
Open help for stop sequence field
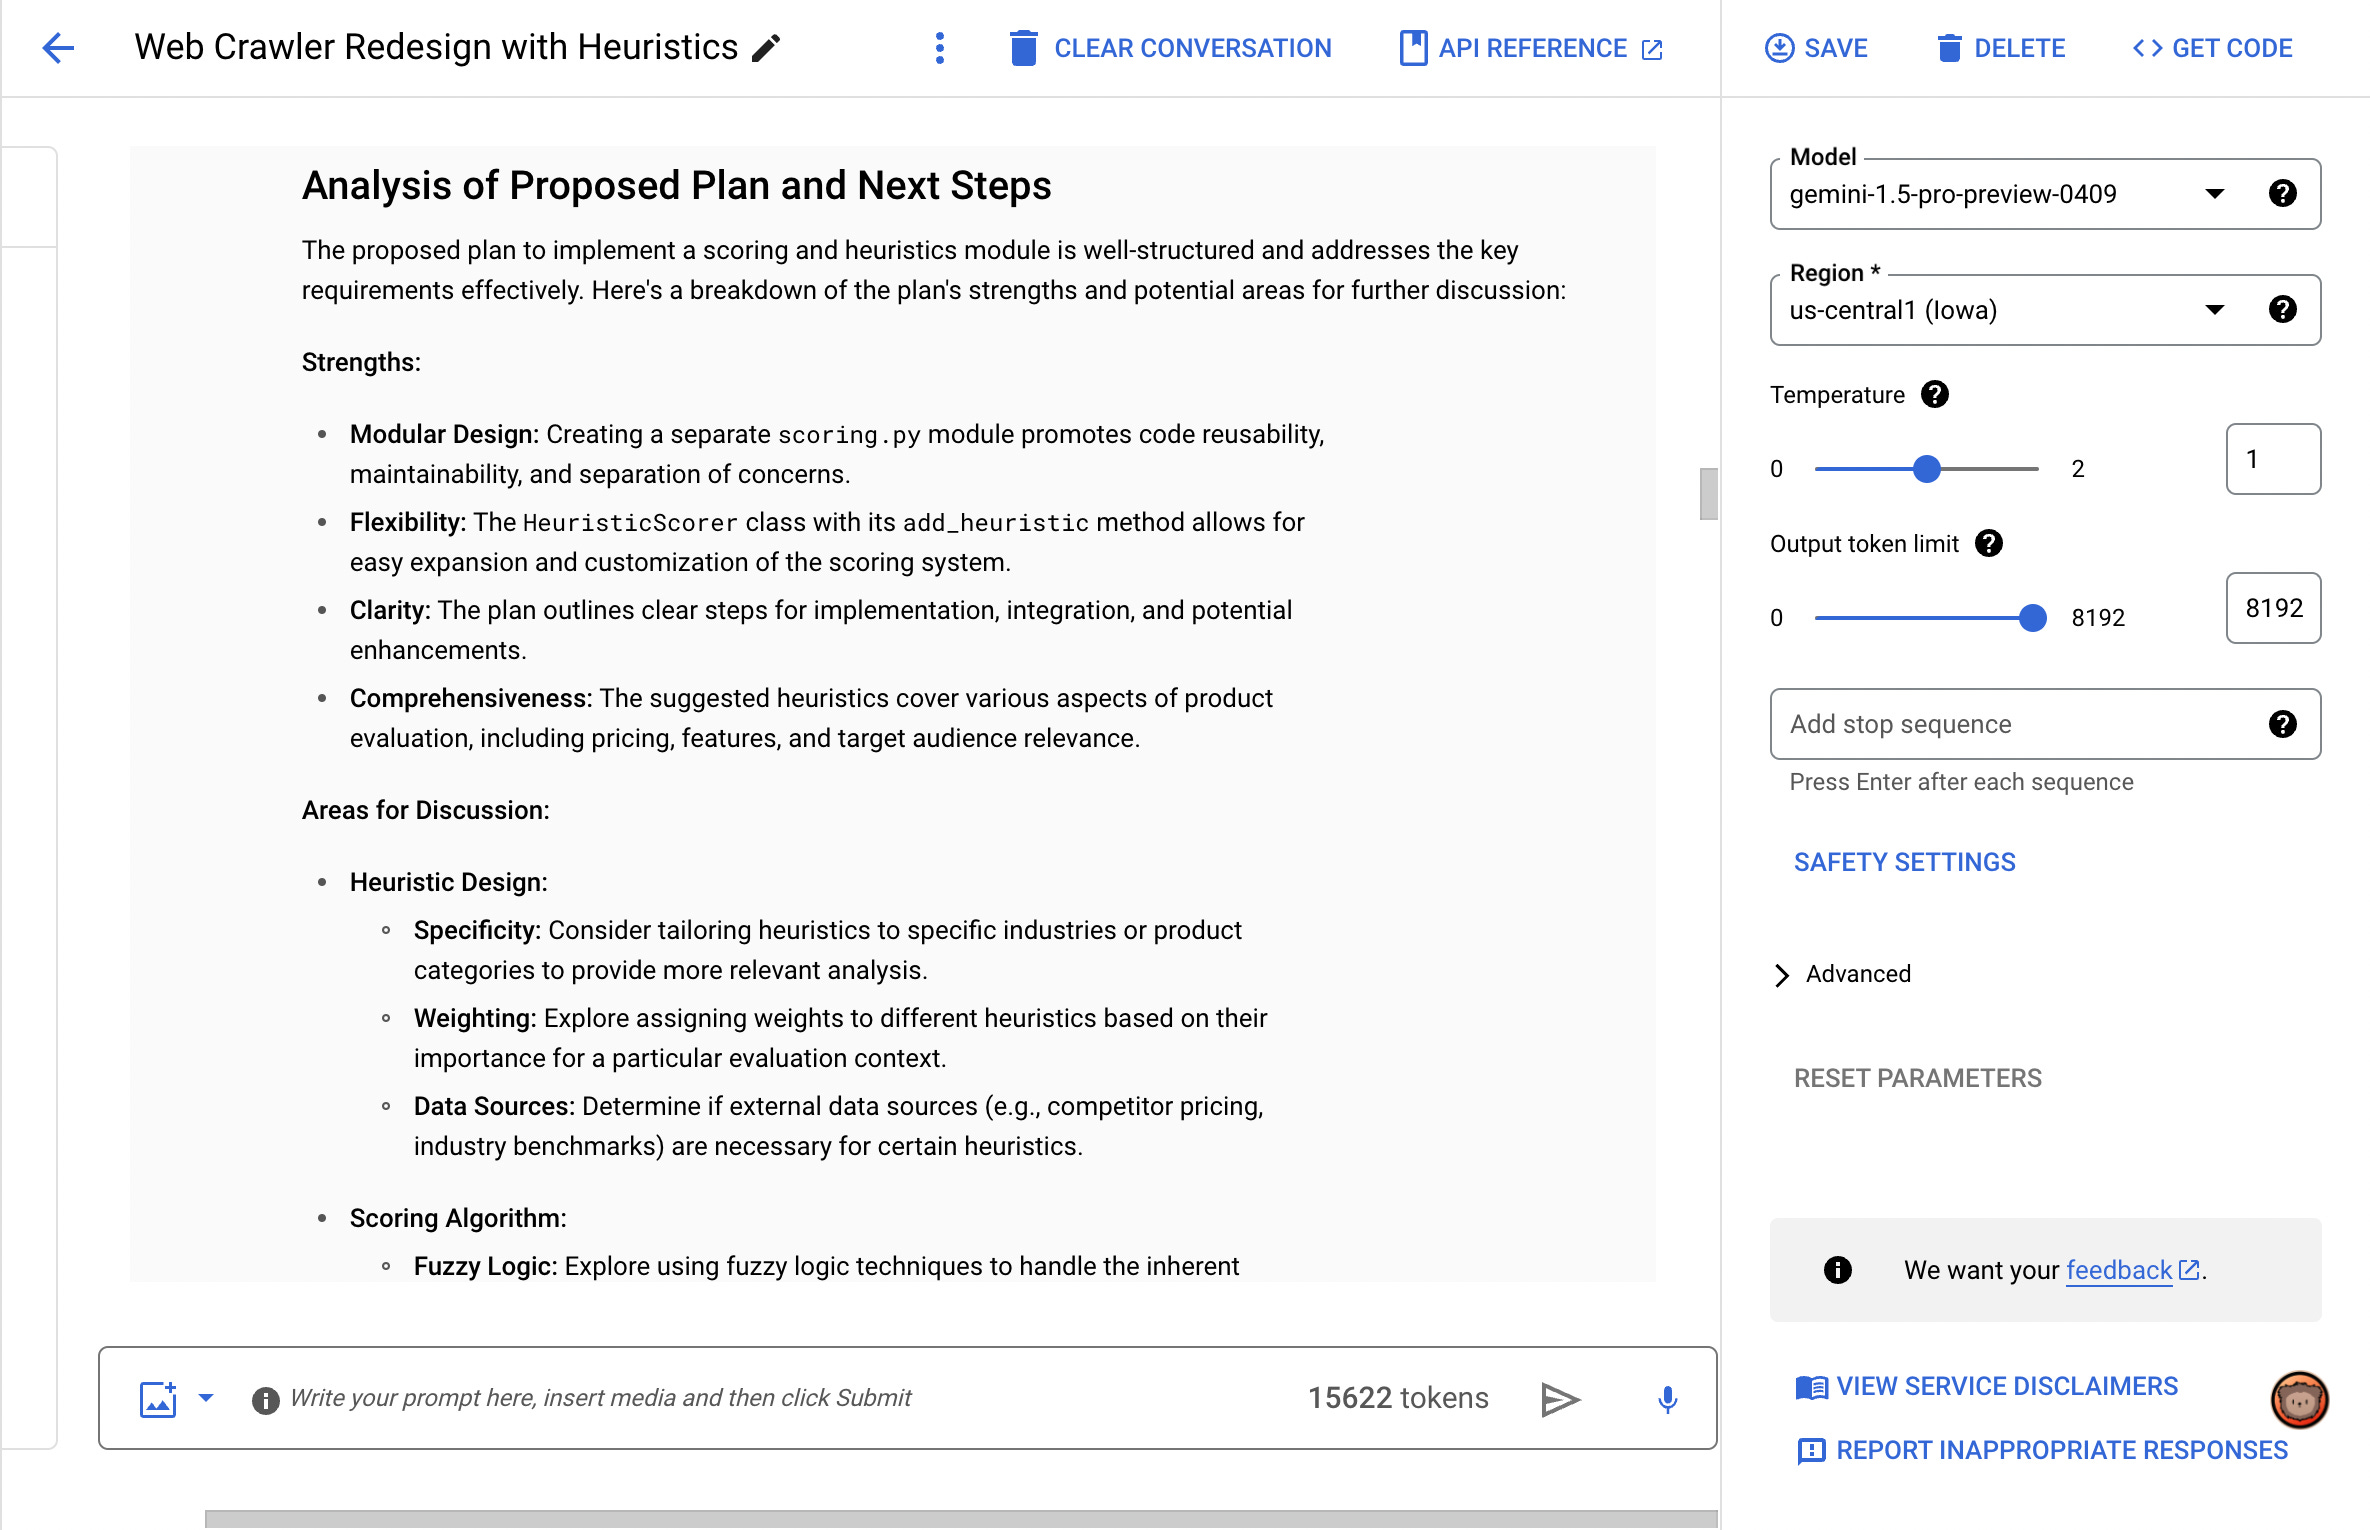pos(2282,724)
